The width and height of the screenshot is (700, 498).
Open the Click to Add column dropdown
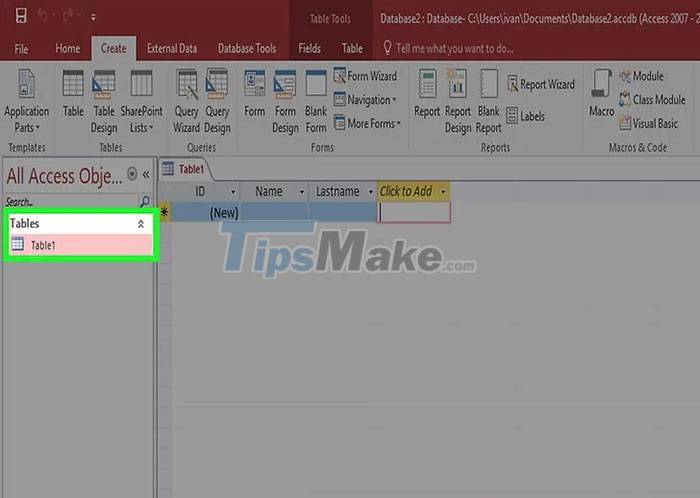coord(443,192)
